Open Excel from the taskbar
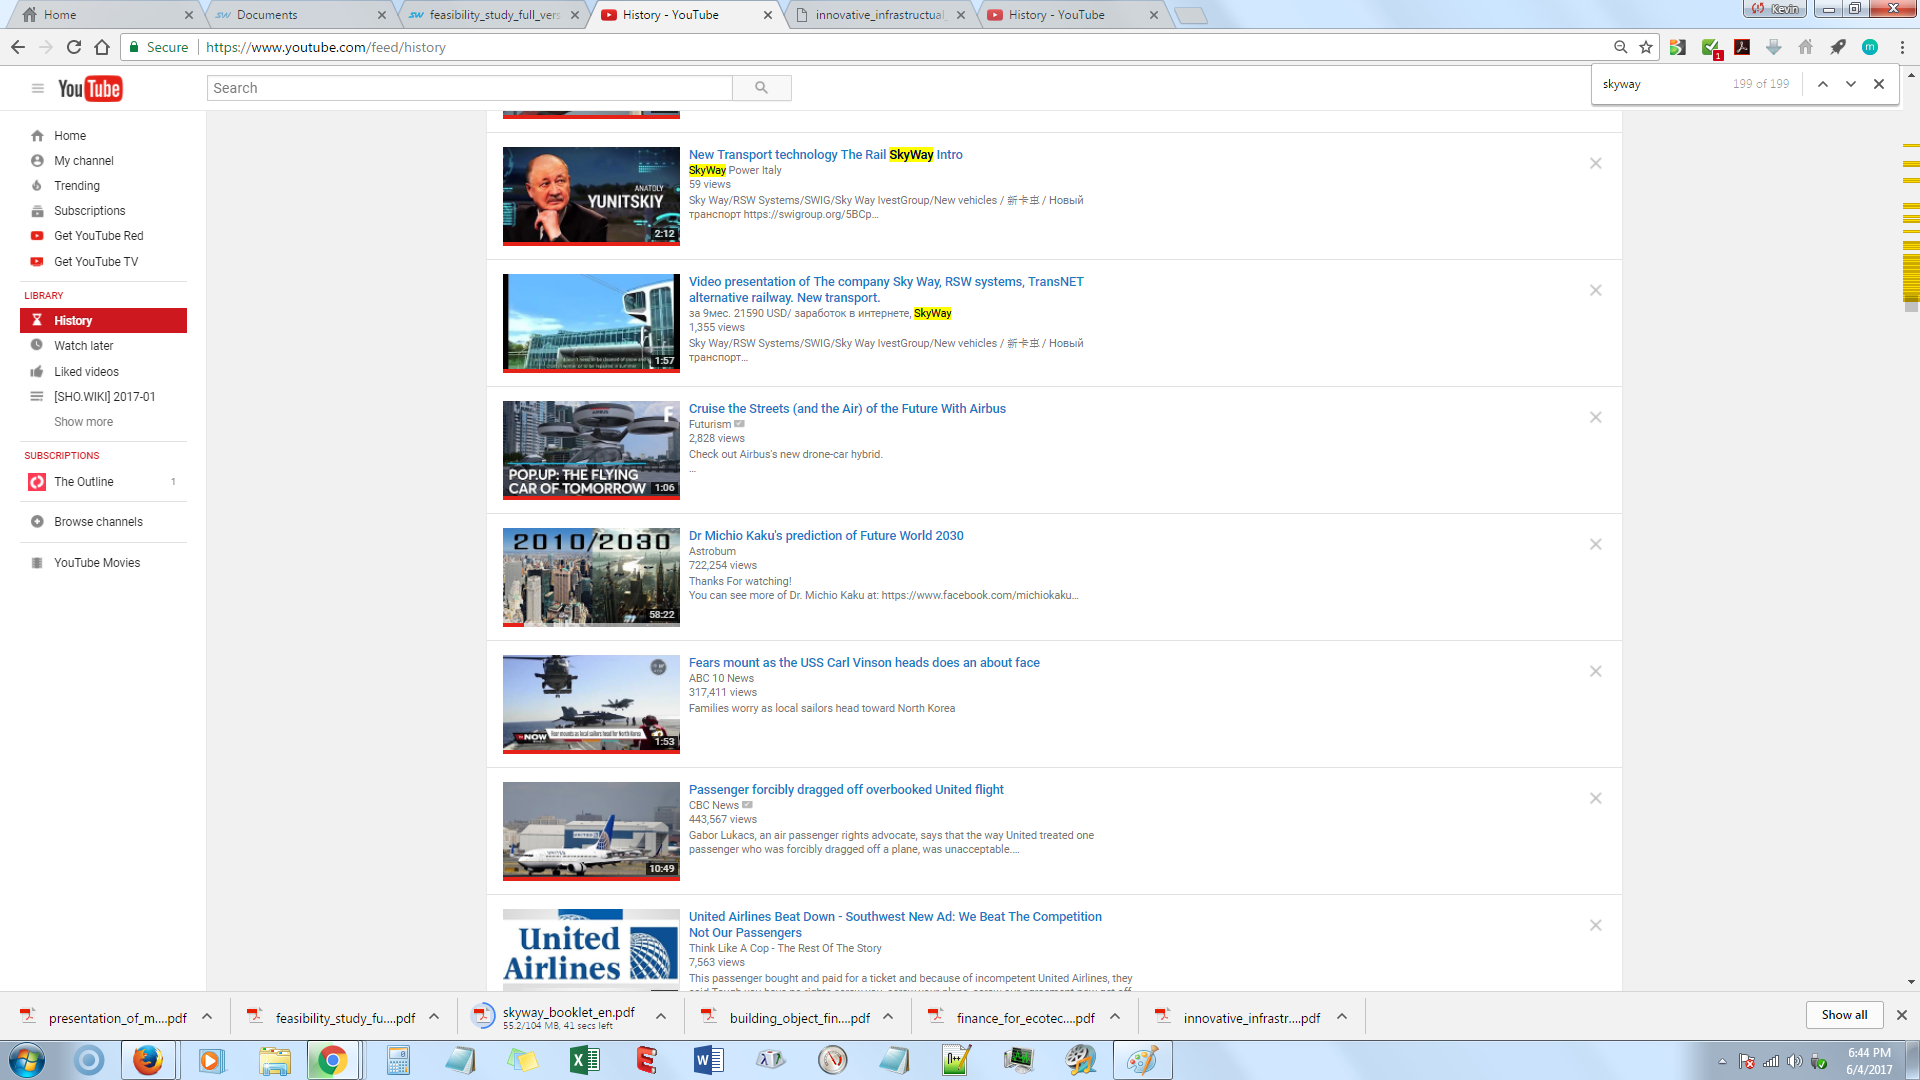Viewport: 1920px width, 1080px height. tap(584, 1060)
